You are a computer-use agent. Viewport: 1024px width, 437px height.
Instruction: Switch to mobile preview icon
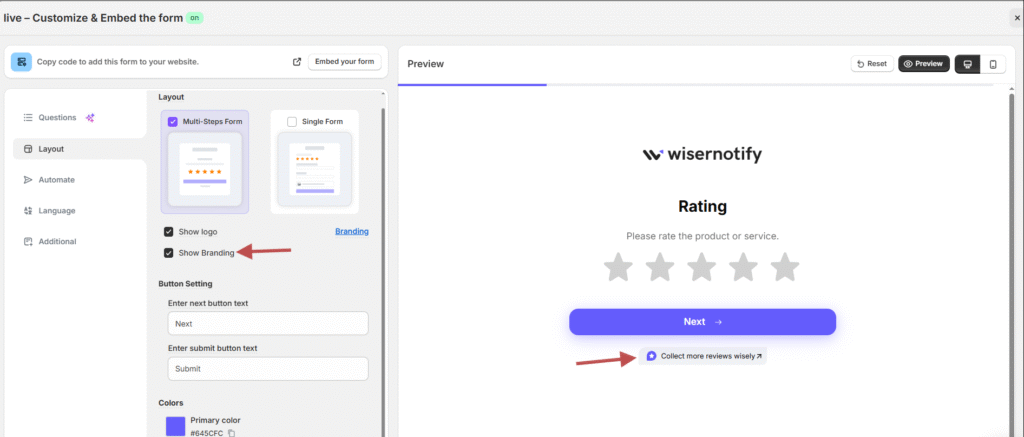992,64
